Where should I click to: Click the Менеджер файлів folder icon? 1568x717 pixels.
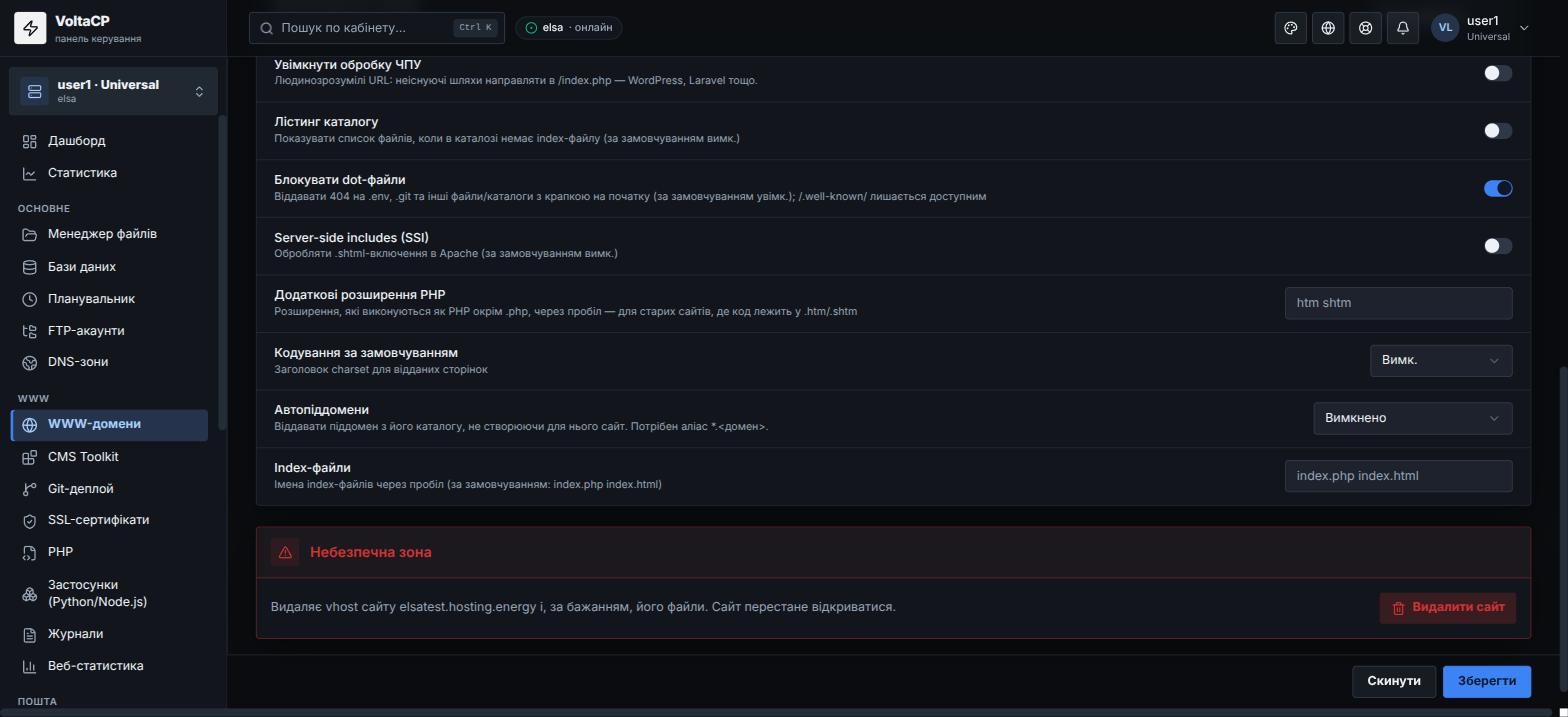click(30, 234)
